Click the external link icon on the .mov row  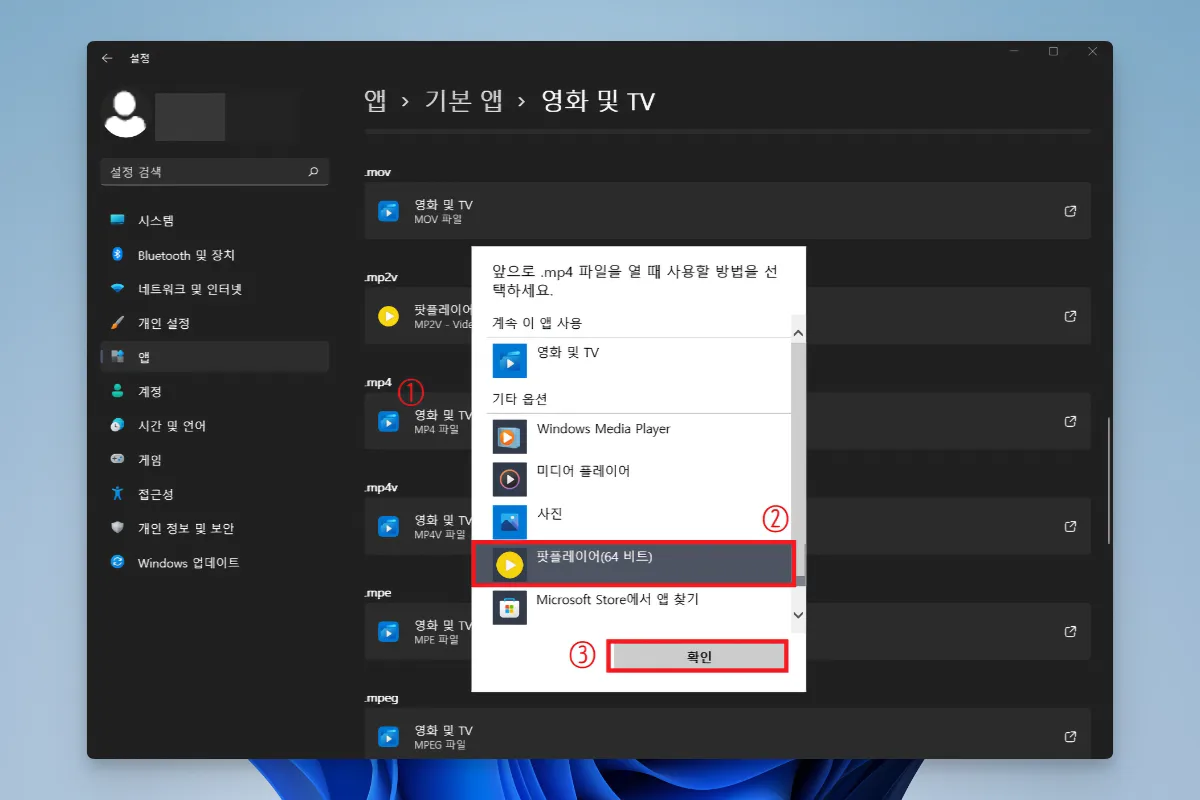tap(1069, 211)
